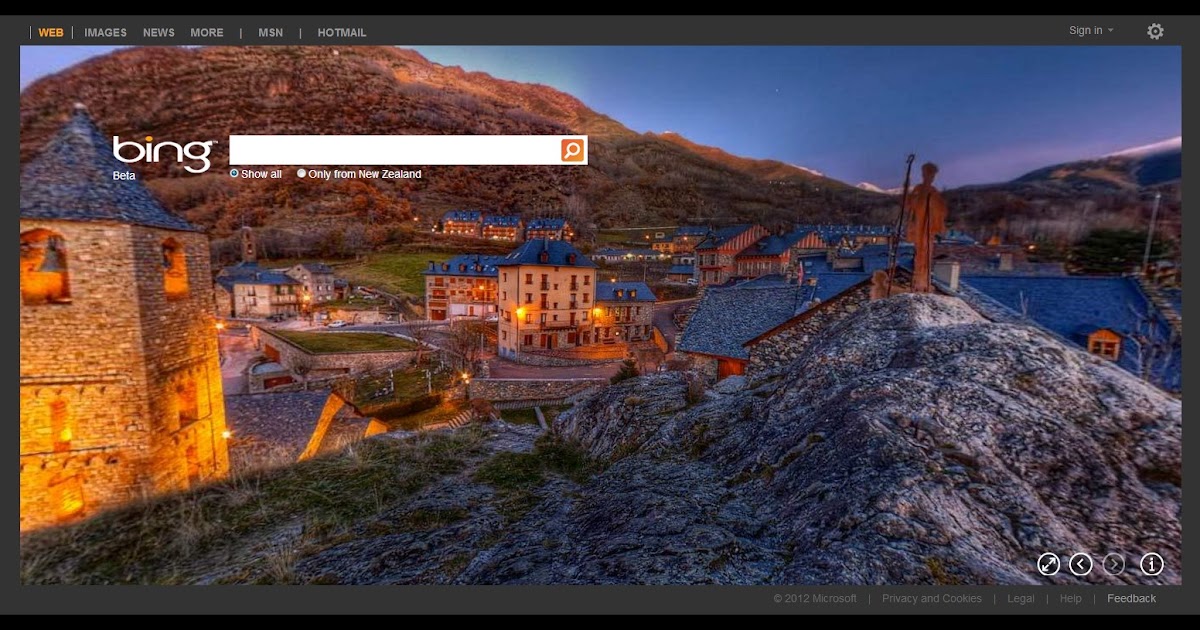This screenshot has height=630, width=1200.
Task: Click the Legal link
Action: (1020, 598)
